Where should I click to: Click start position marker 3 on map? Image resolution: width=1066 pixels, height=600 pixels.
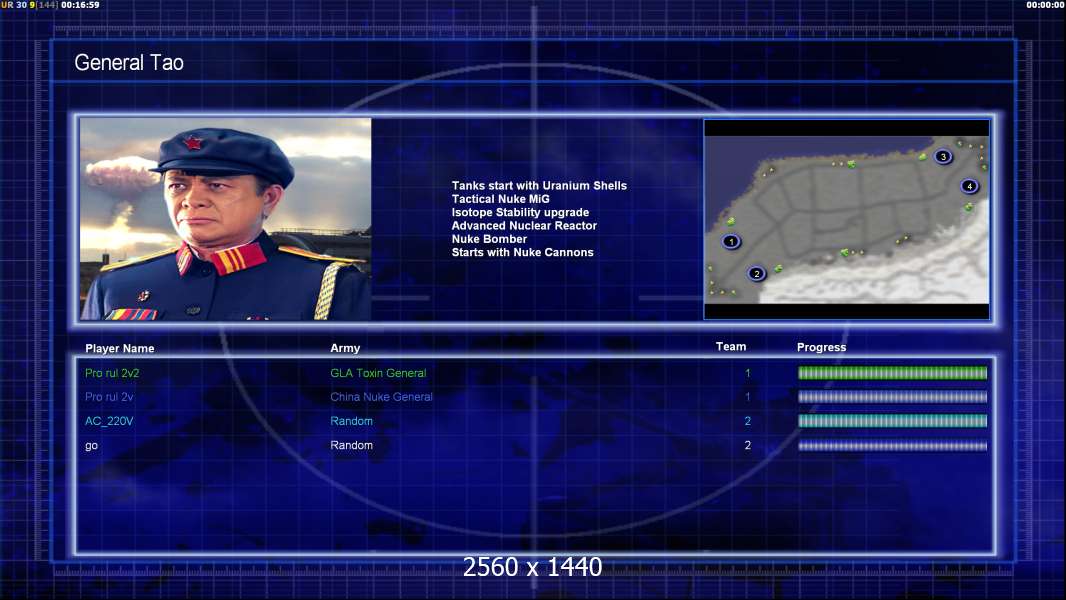click(x=943, y=156)
